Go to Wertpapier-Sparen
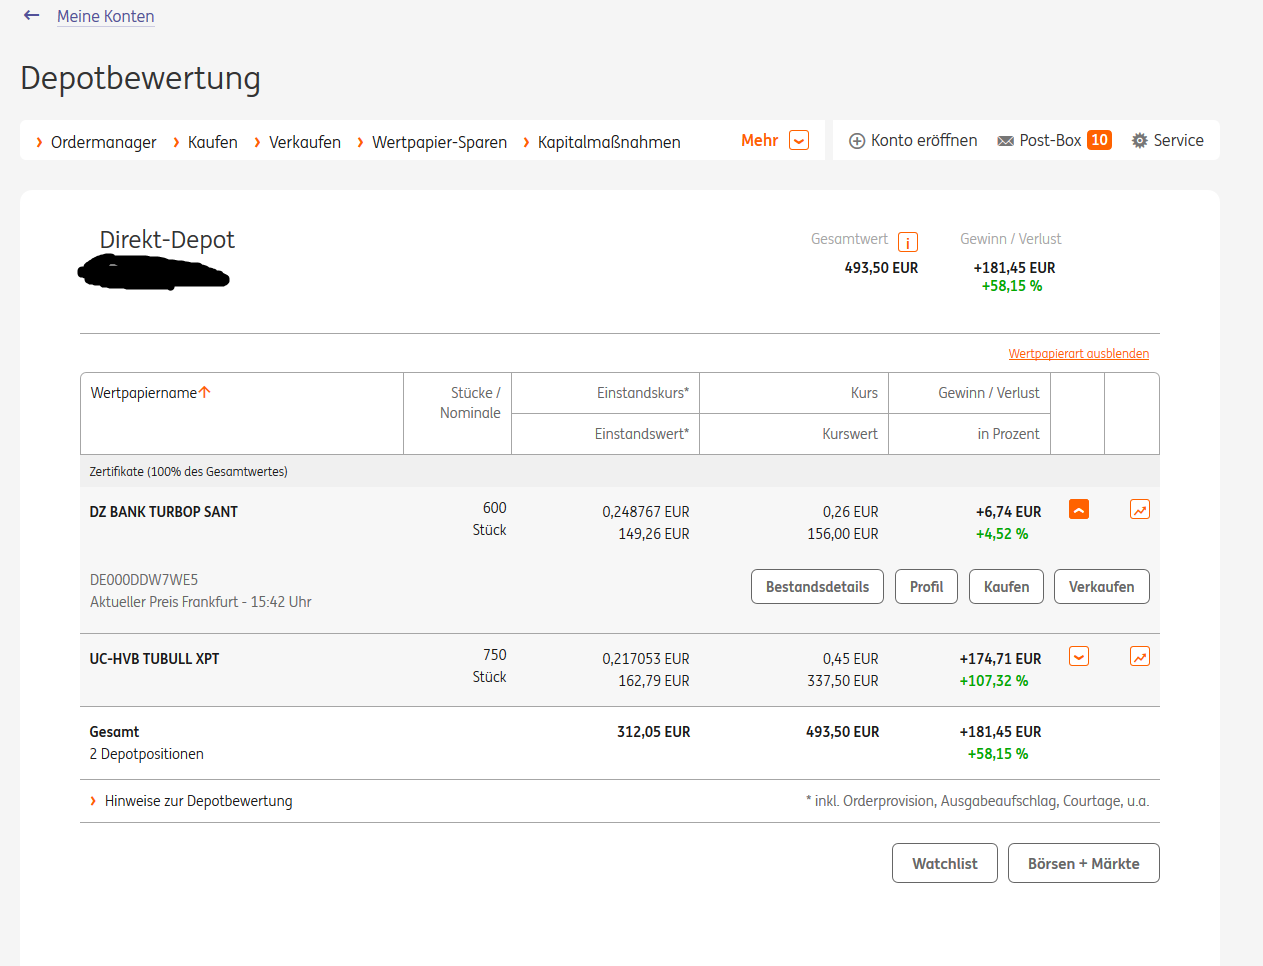Image resolution: width=1263 pixels, height=966 pixels. pyautogui.click(x=439, y=142)
